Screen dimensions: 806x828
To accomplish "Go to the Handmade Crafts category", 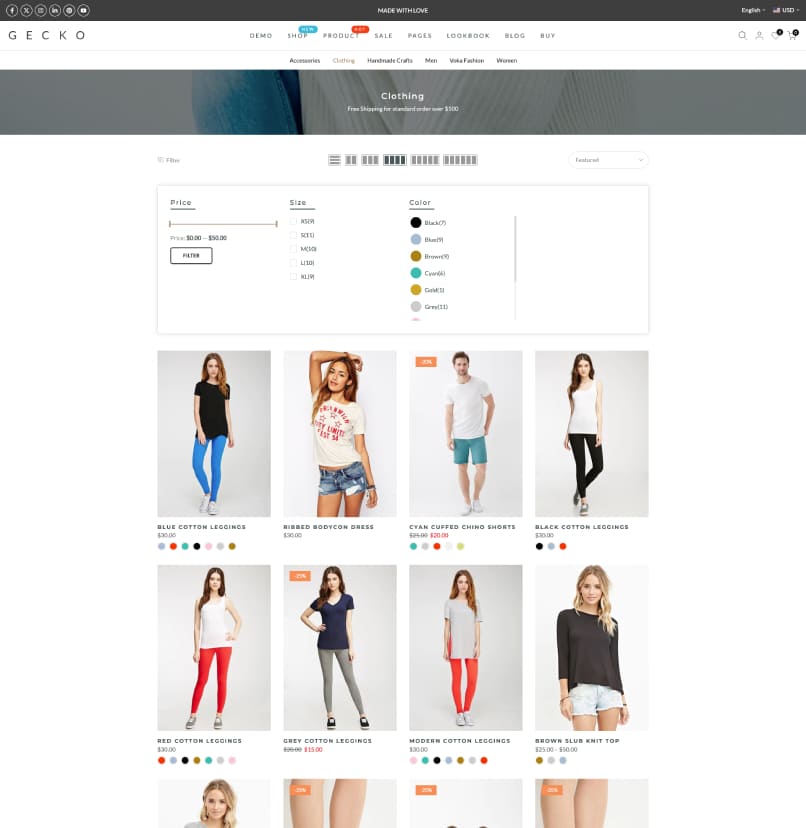I will pyautogui.click(x=390, y=61).
